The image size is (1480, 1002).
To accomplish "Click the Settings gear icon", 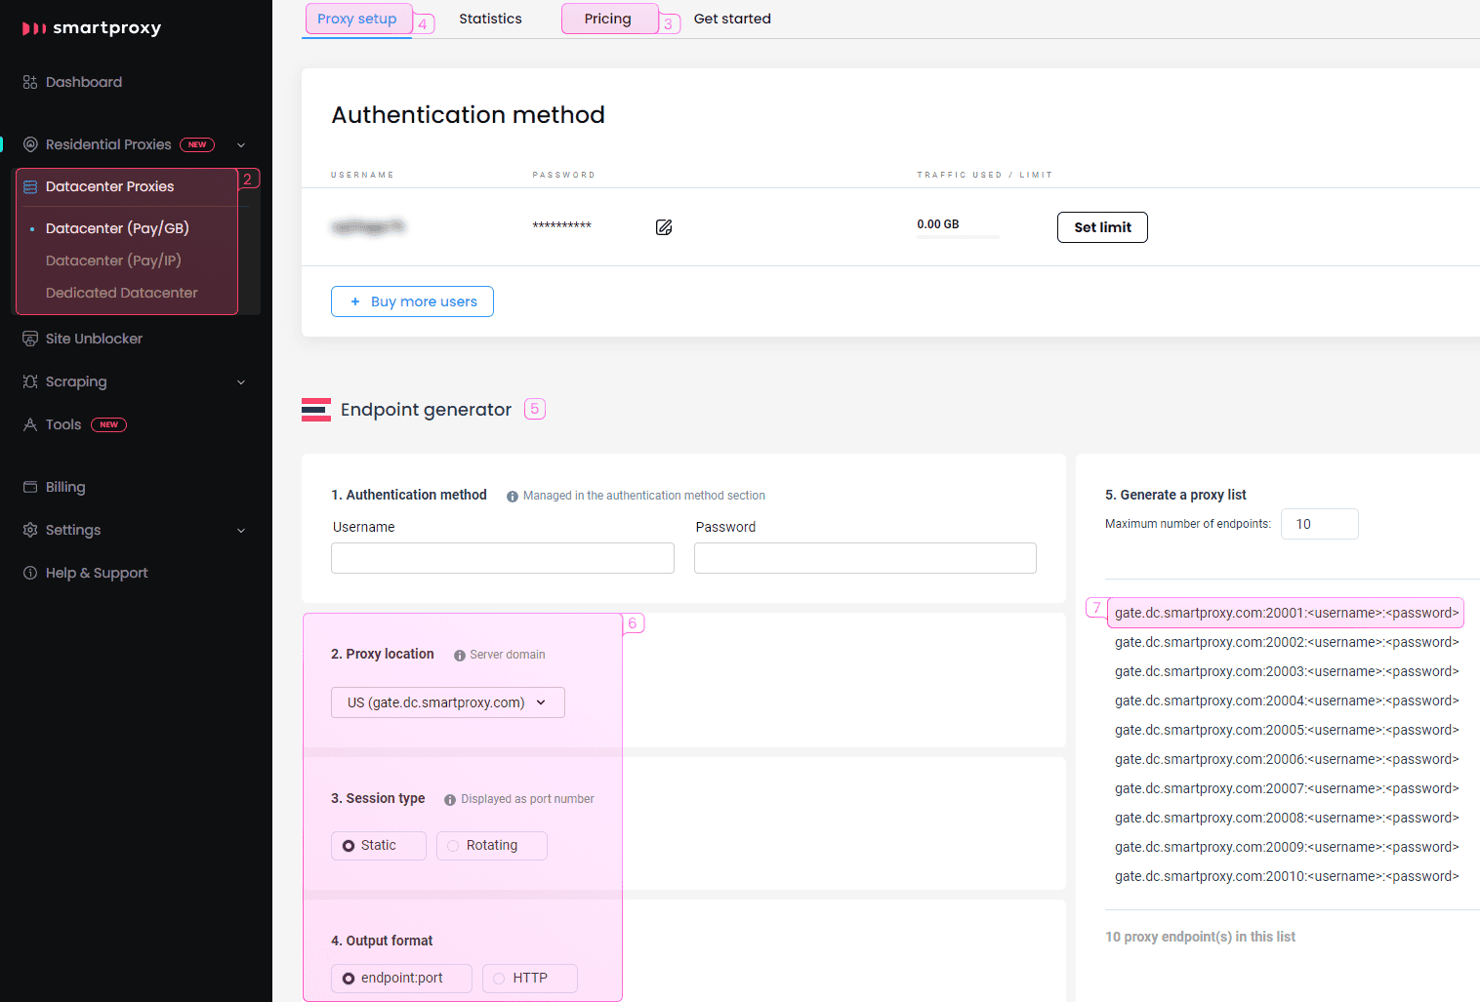I will [x=30, y=530].
